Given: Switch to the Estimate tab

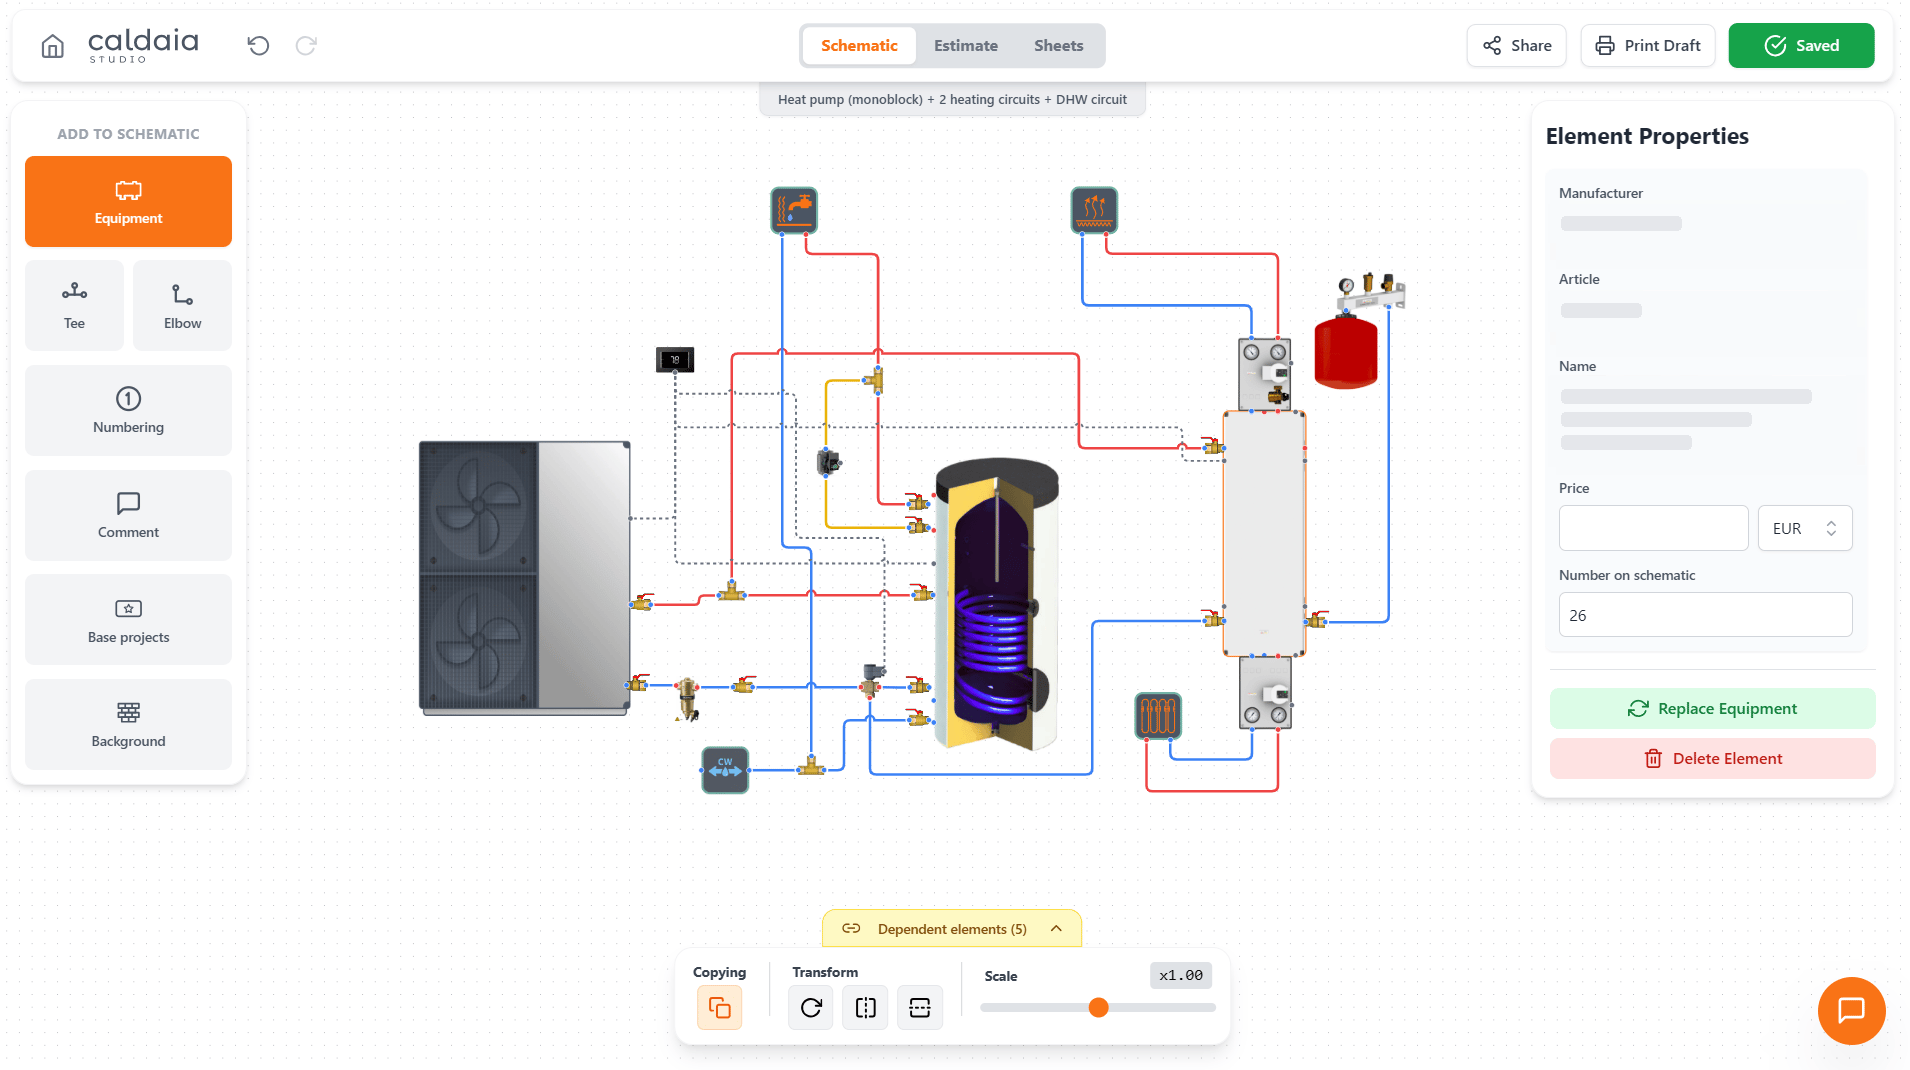Looking at the screenshot, I should pyautogui.click(x=966, y=46).
